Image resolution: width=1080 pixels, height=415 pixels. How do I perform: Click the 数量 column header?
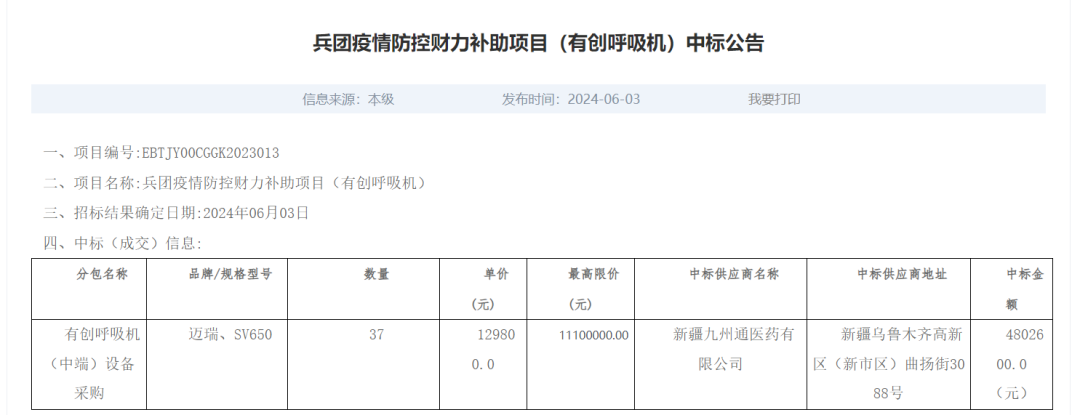point(376,274)
